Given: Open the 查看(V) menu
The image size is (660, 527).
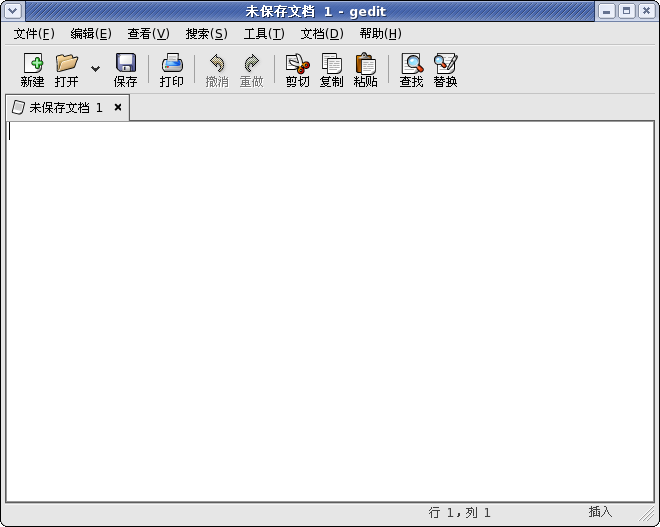Looking at the screenshot, I should point(148,34).
